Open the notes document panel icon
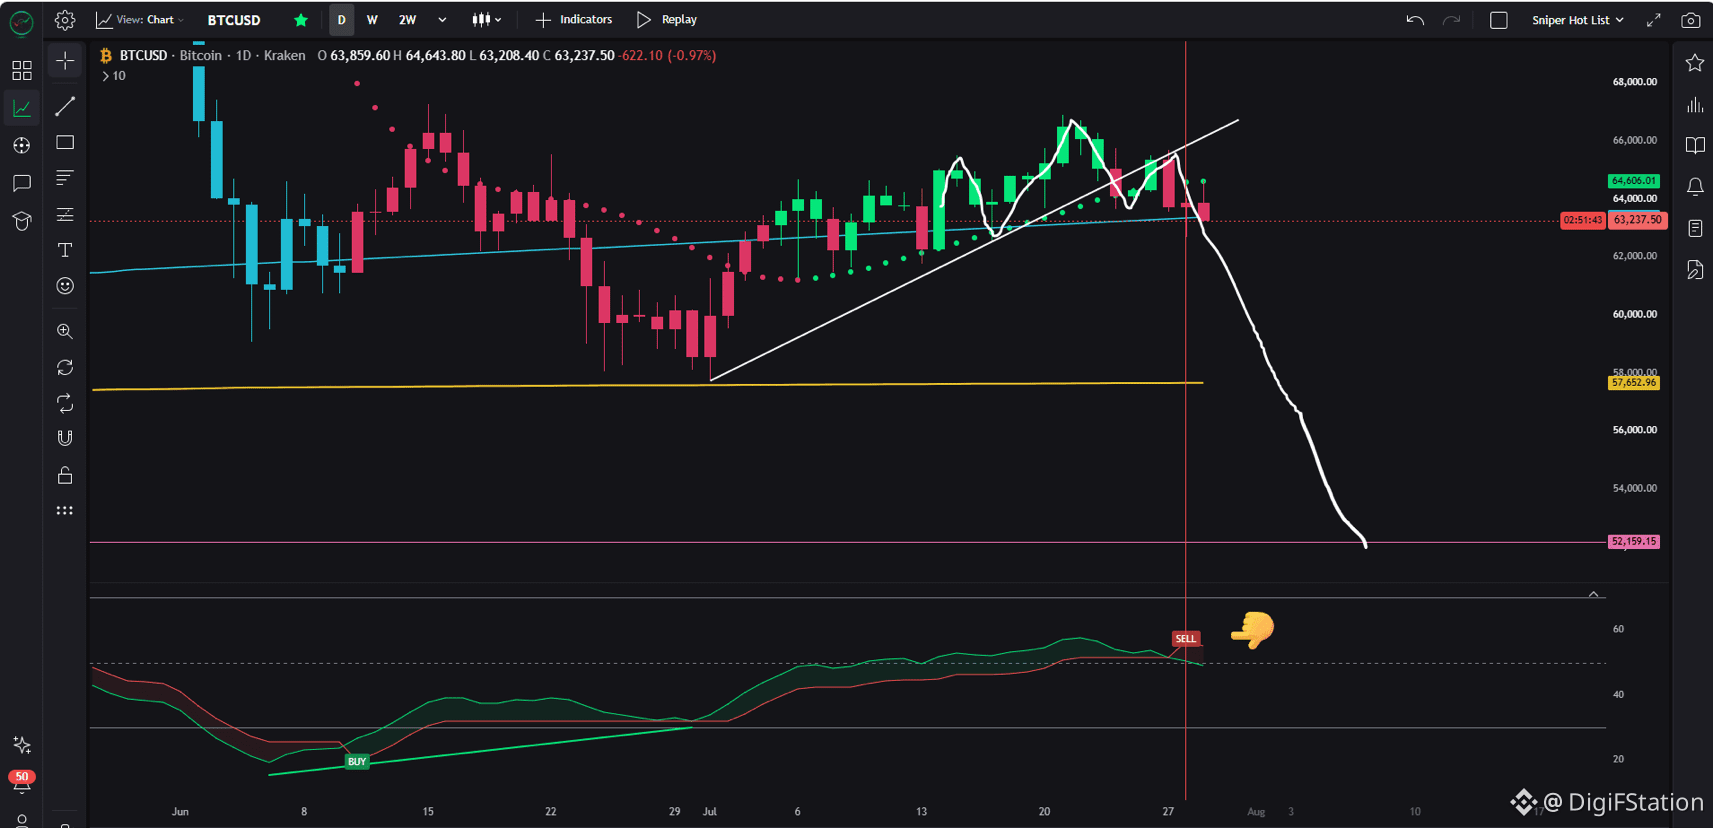The height and width of the screenshot is (828, 1713). [1695, 228]
